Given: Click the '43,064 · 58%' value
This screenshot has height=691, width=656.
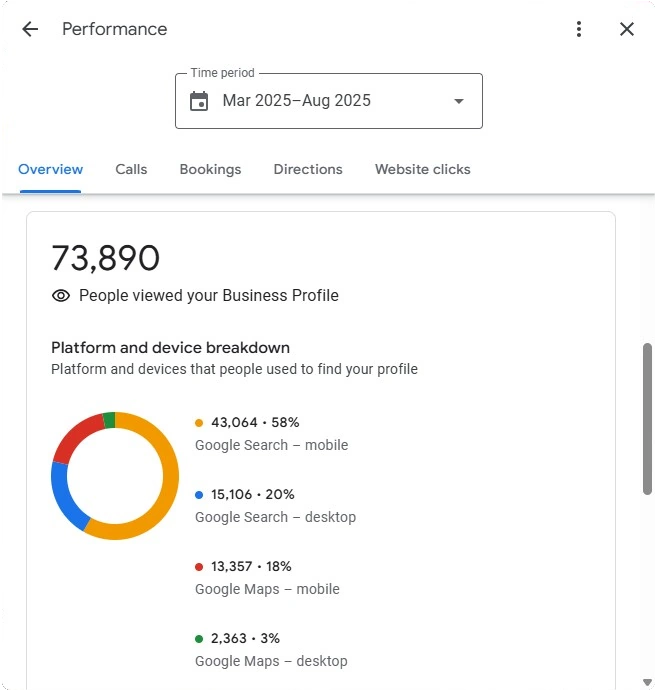Looking at the screenshot, I should pos(255,423).
